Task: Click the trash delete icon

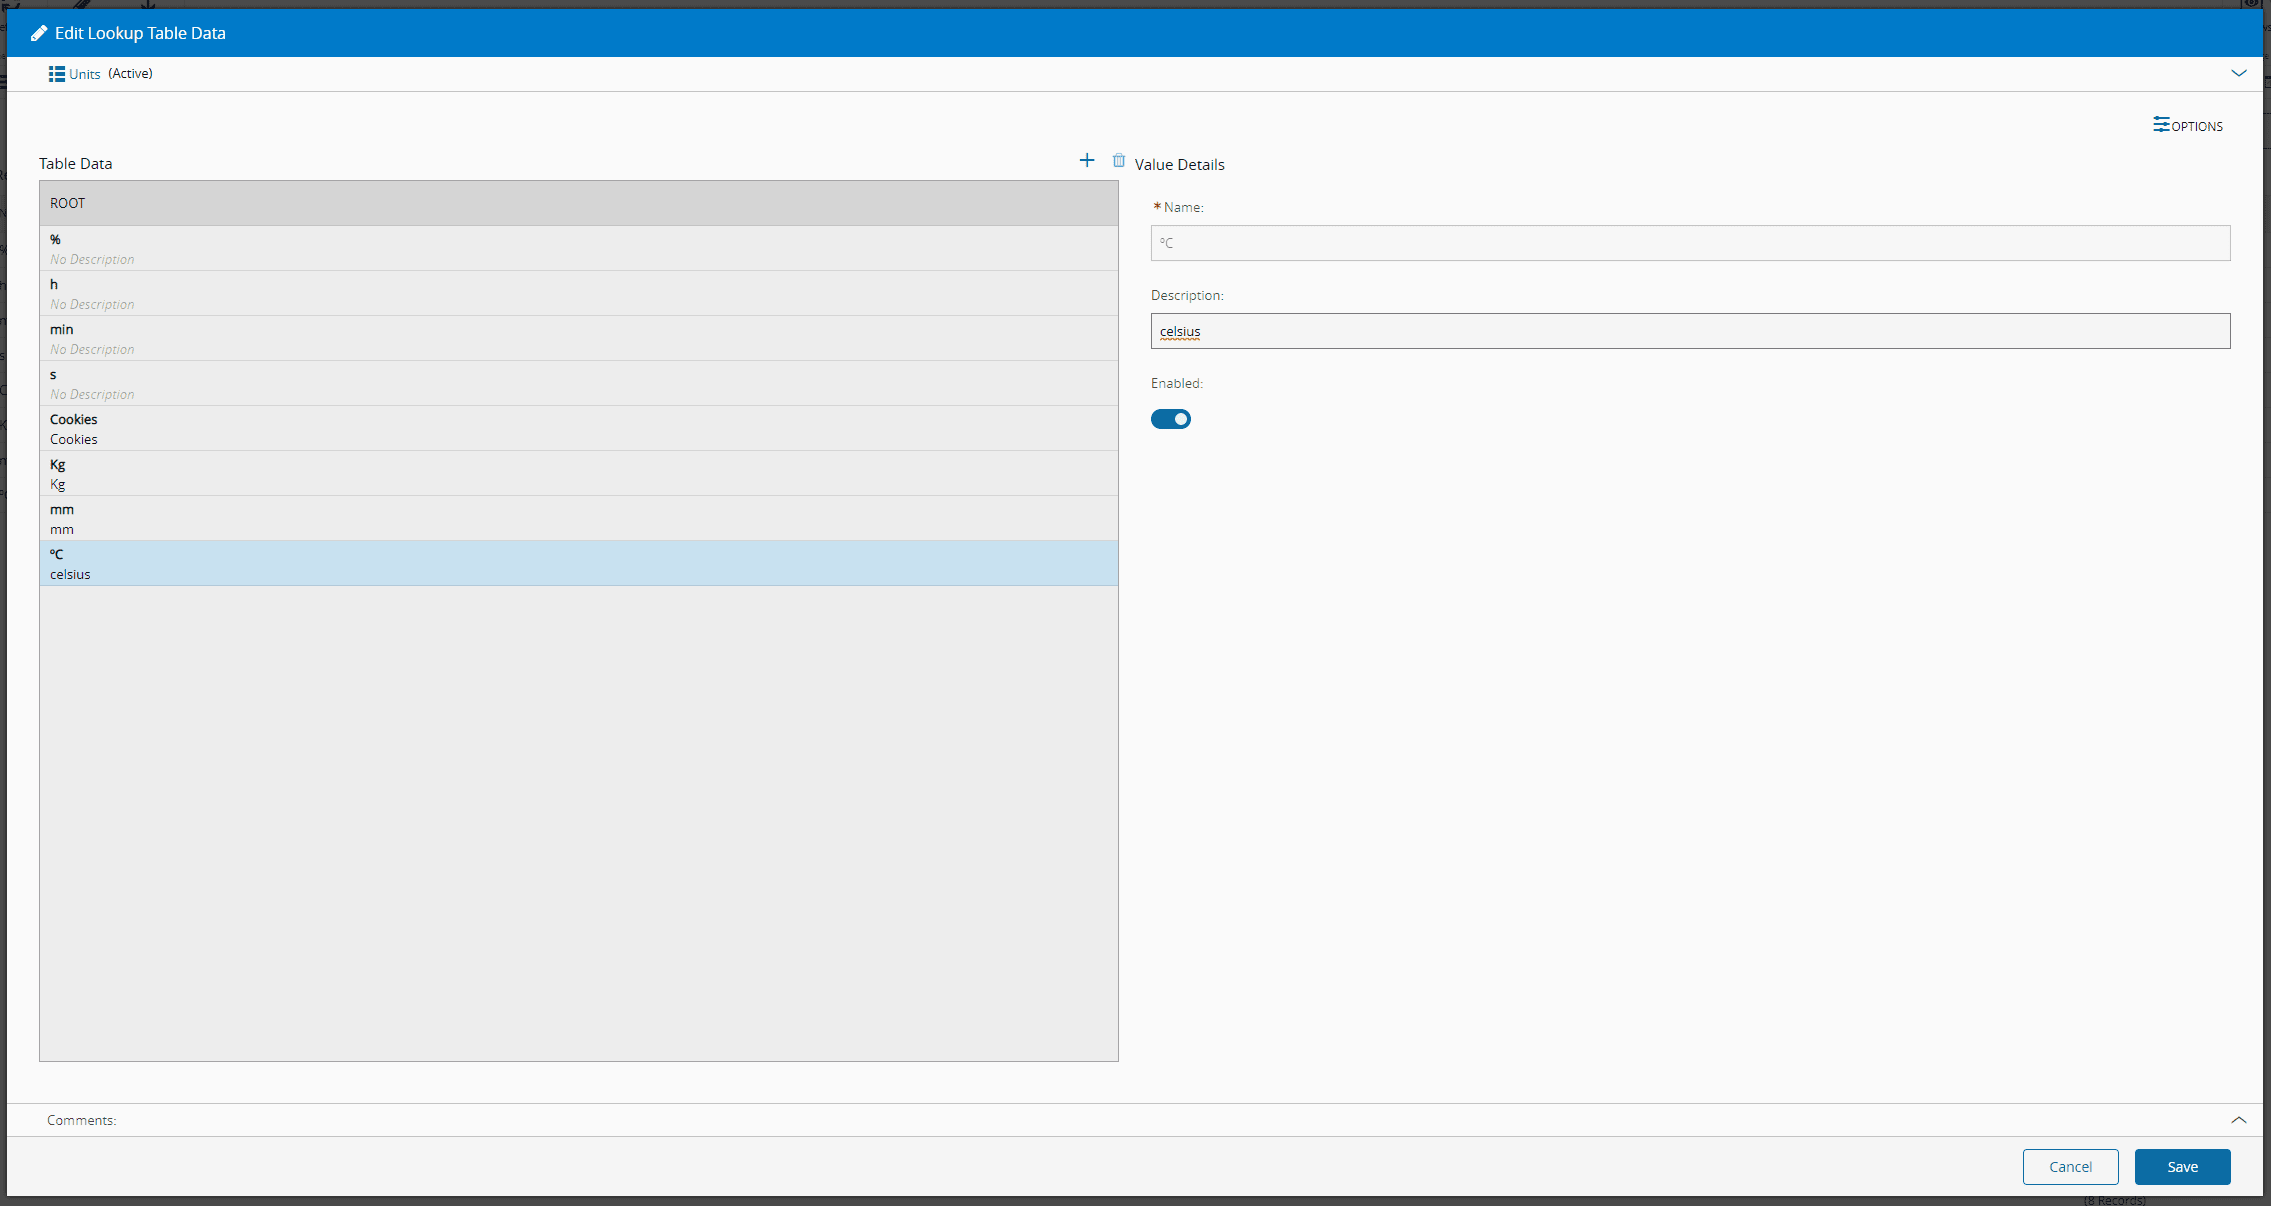Action: click(1119, 160)
